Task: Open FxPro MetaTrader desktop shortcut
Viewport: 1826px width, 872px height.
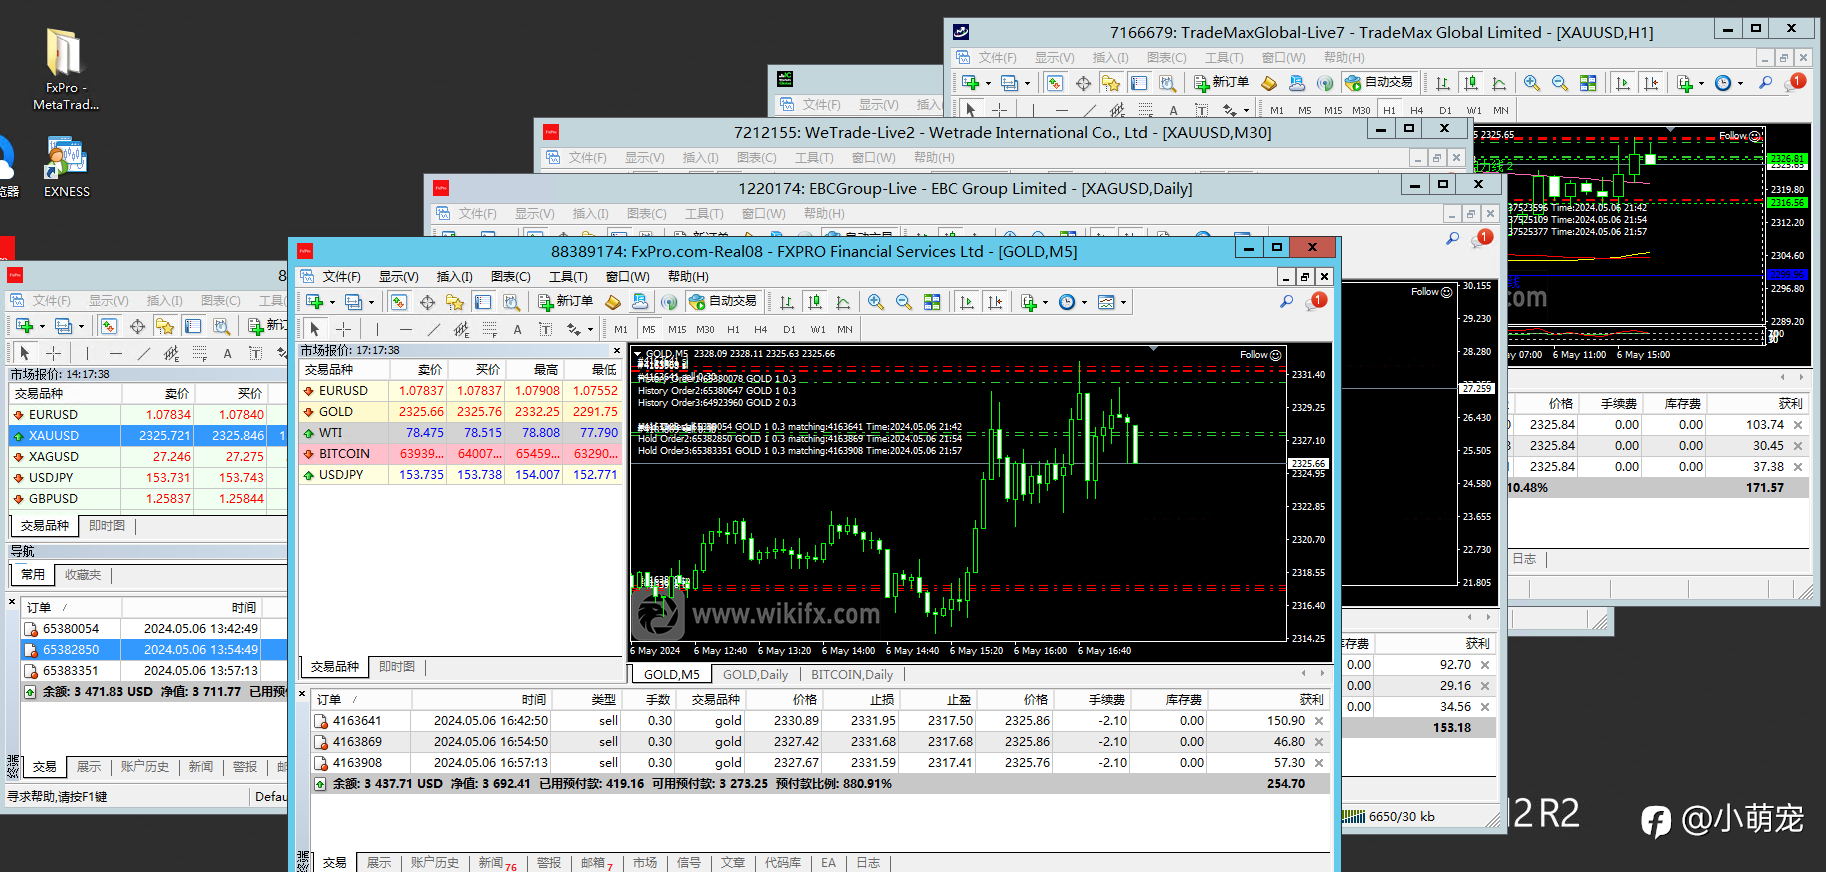Action: point(66,68)
